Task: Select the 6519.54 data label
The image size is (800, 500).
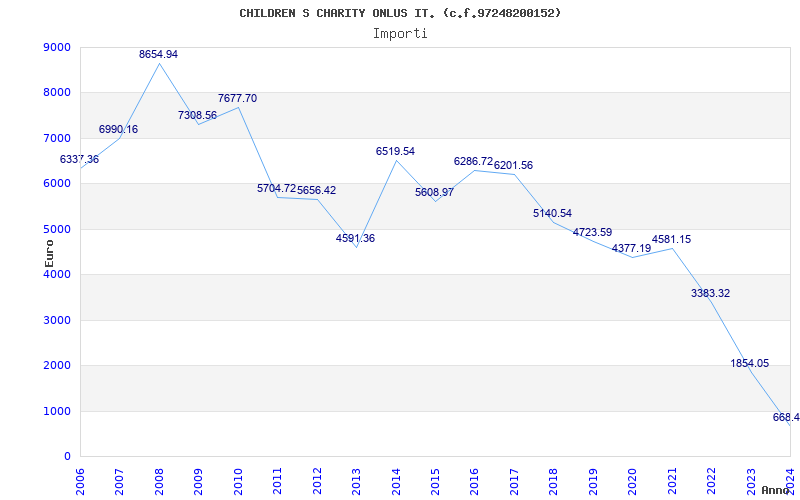Action: click(x=395, y=151)
